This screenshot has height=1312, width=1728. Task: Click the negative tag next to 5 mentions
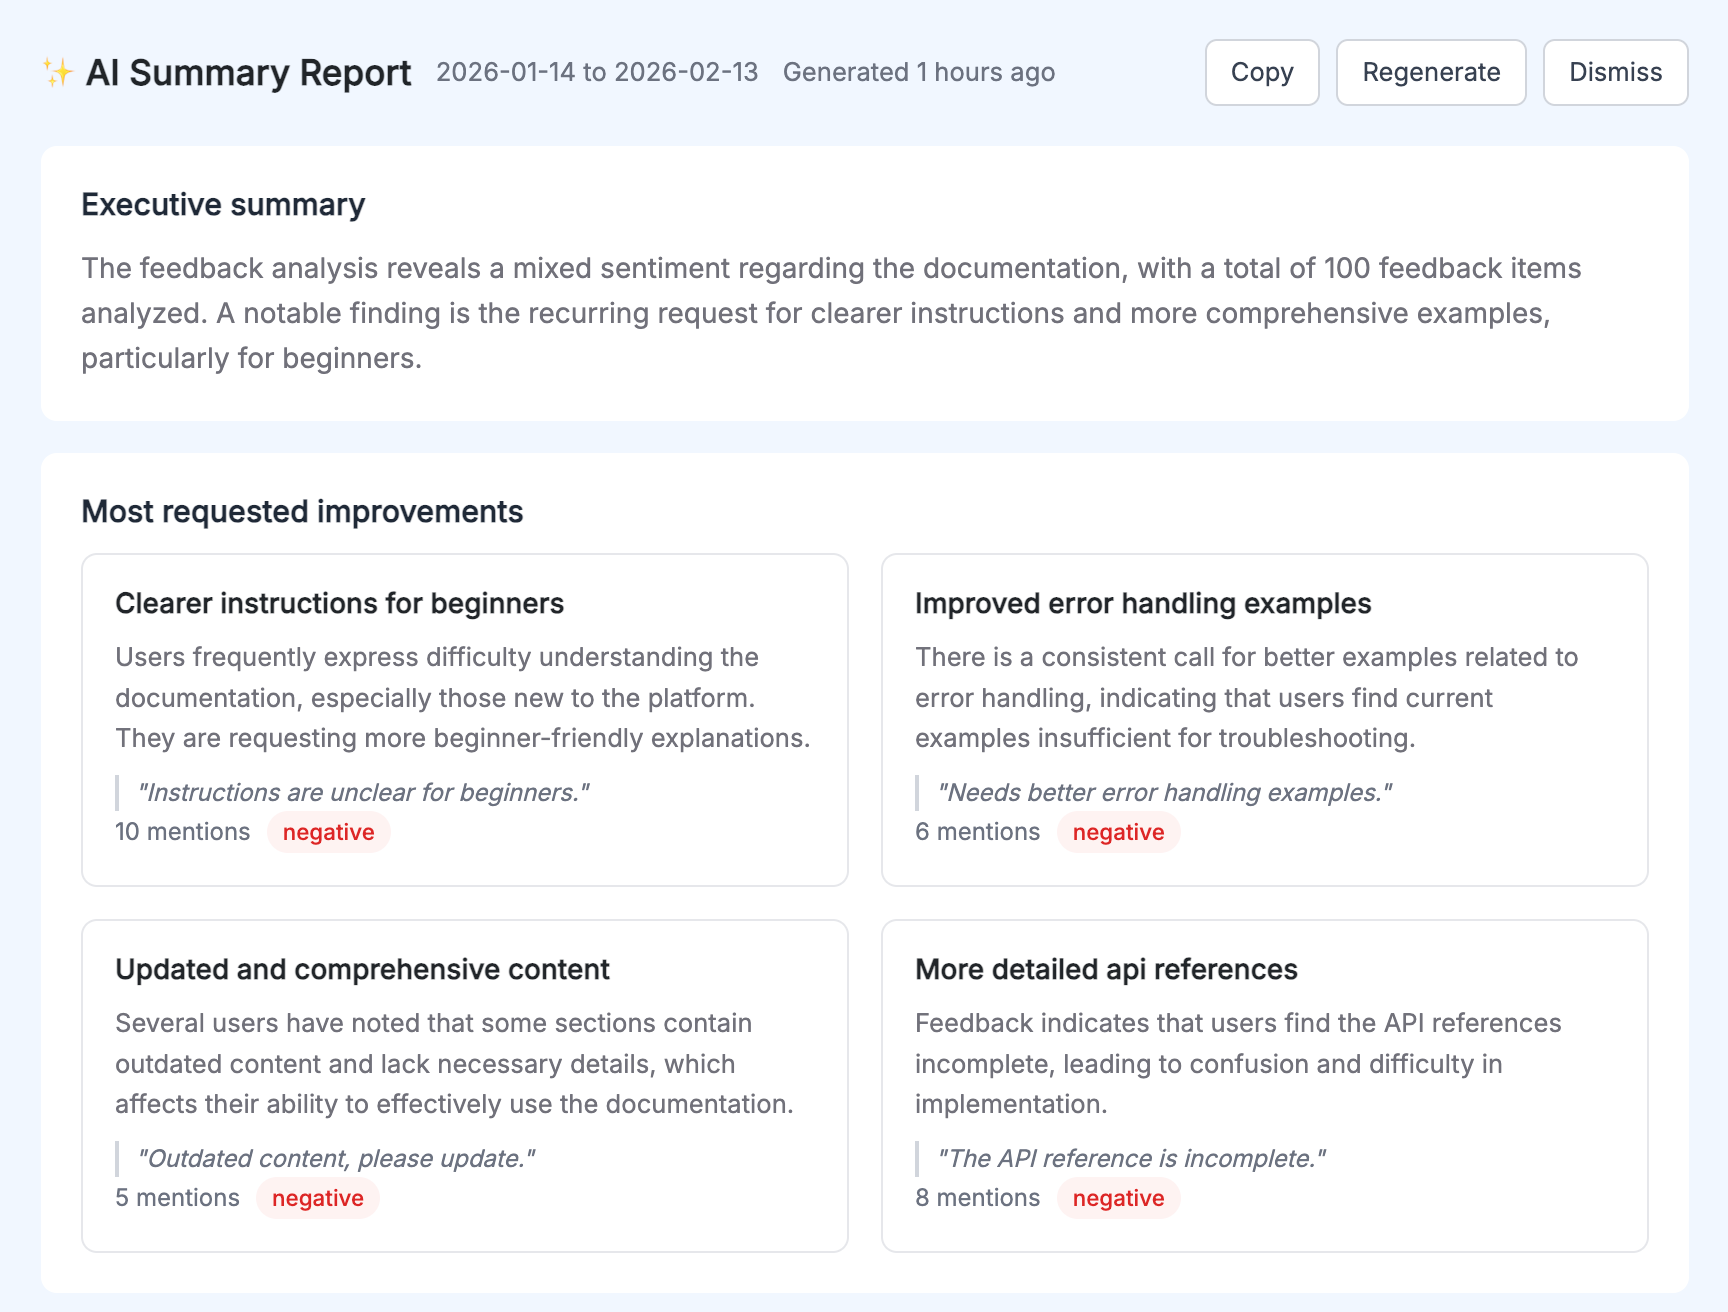pyautogui.click(x=317, y=1198)
